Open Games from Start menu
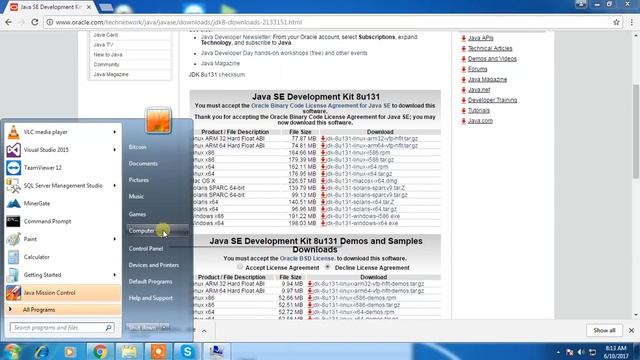 click(x=137, y=214)
